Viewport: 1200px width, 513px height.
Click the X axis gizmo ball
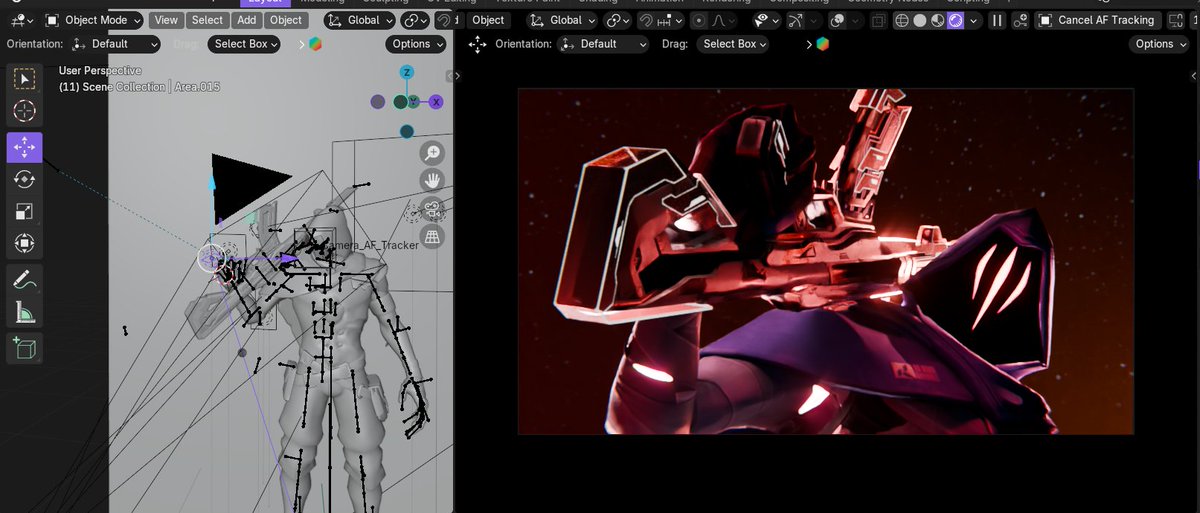[436, 101]
